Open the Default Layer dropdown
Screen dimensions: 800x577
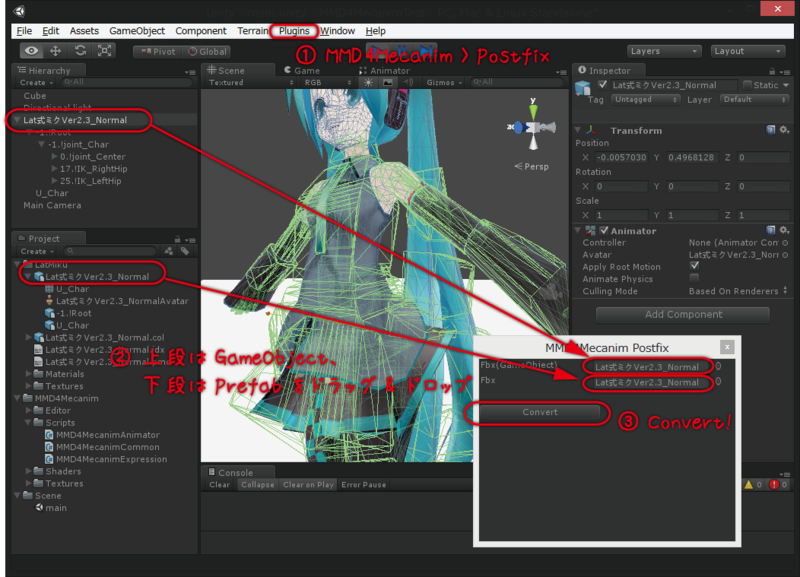(x=754, y=100)
